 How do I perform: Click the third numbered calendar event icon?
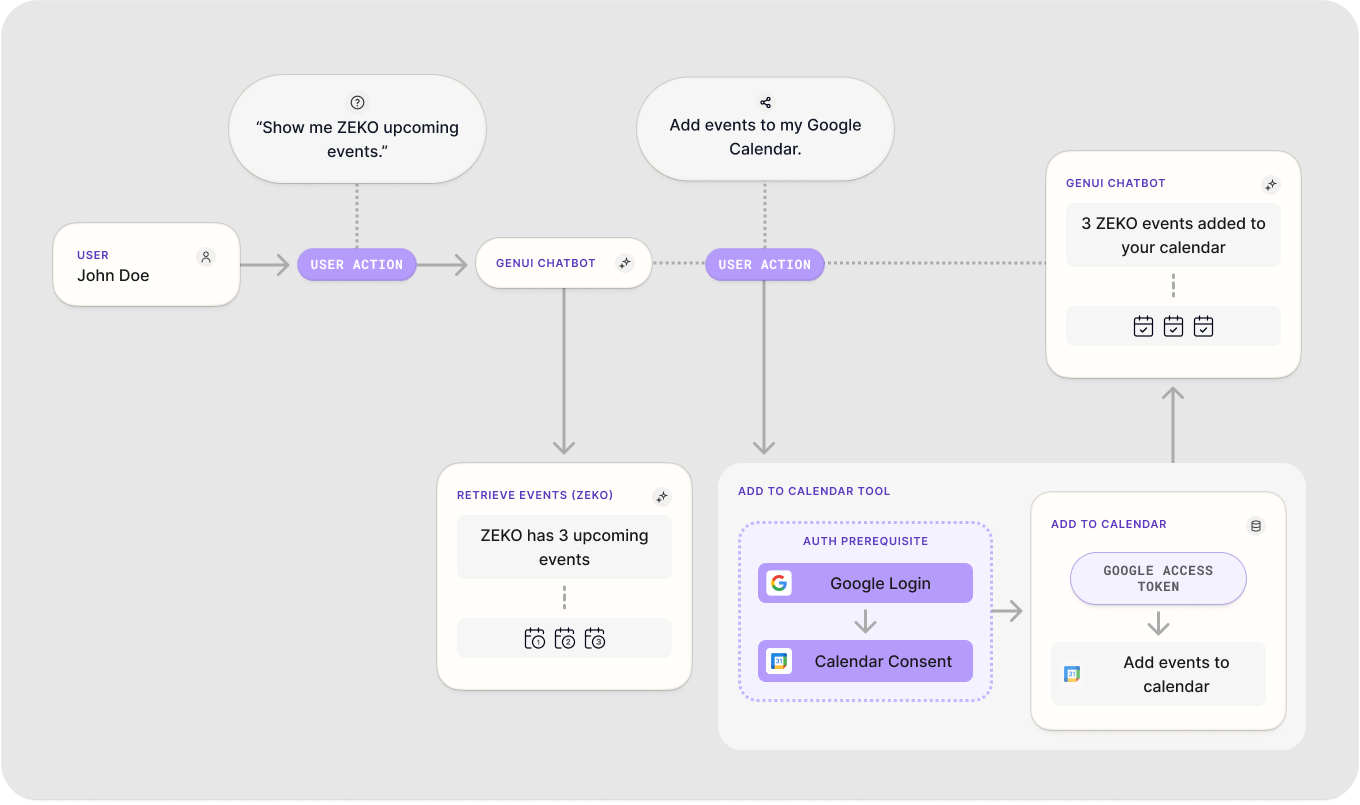[x=595, y=638]
